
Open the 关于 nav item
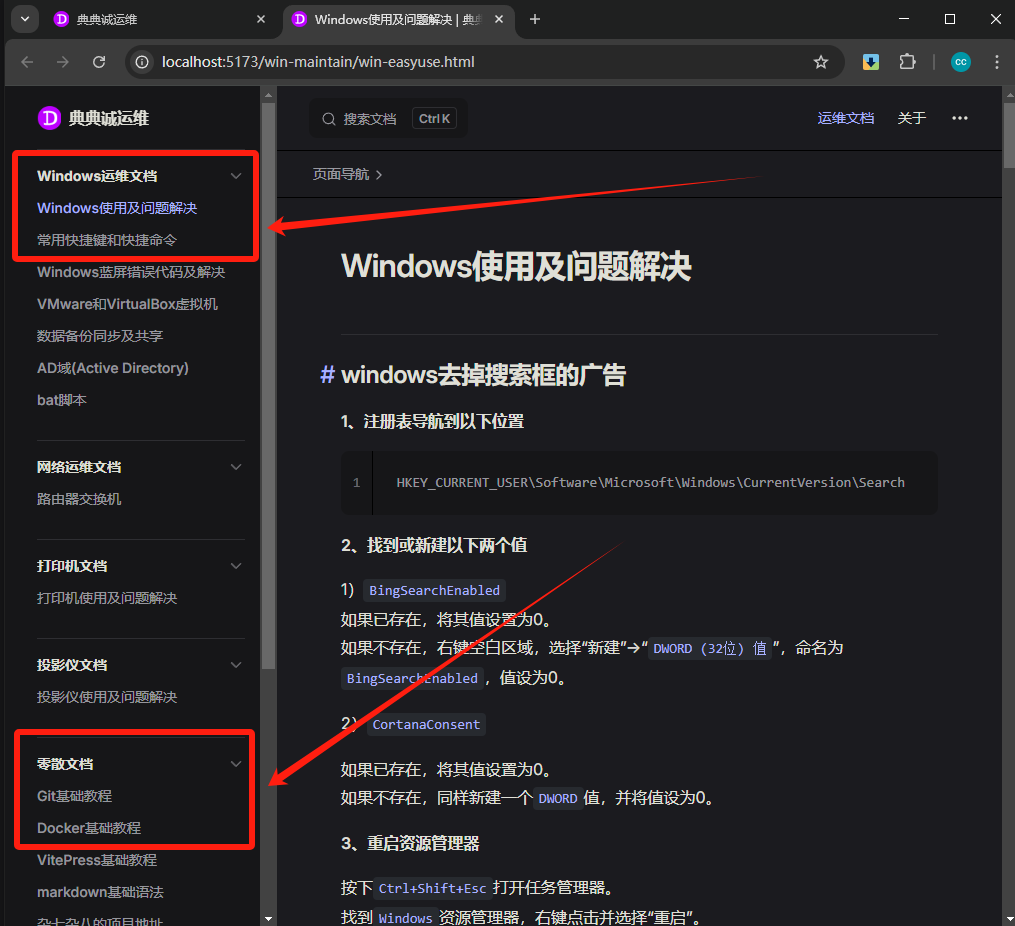tap(911, 118)
